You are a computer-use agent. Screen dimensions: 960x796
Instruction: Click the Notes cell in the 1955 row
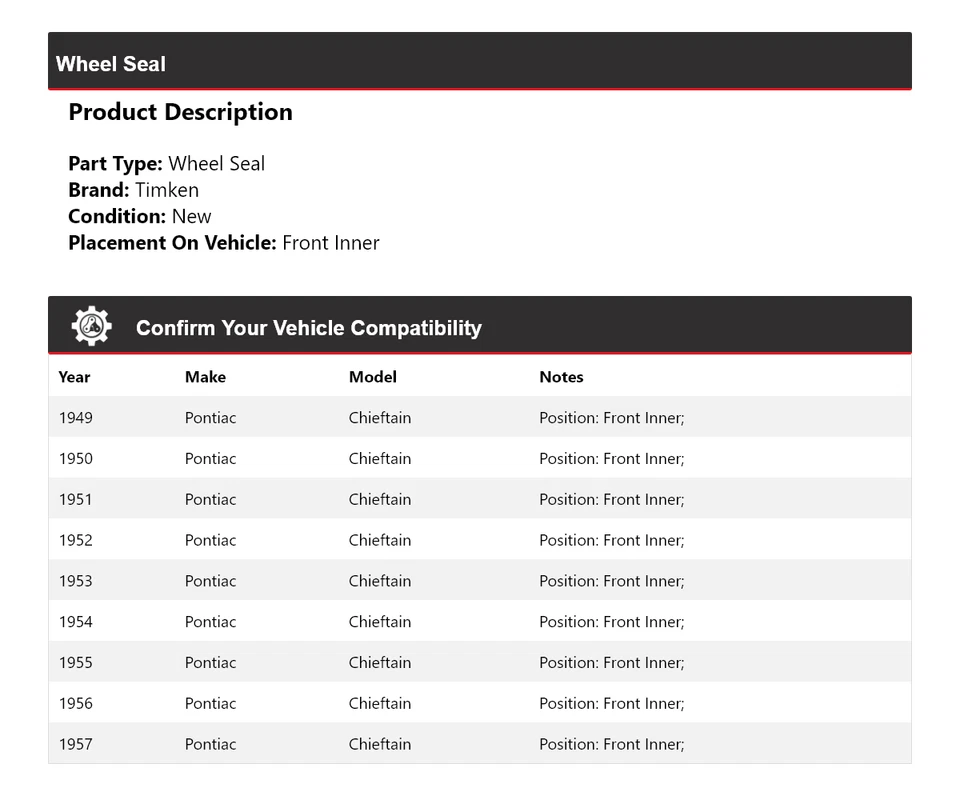tap(611, 663)
